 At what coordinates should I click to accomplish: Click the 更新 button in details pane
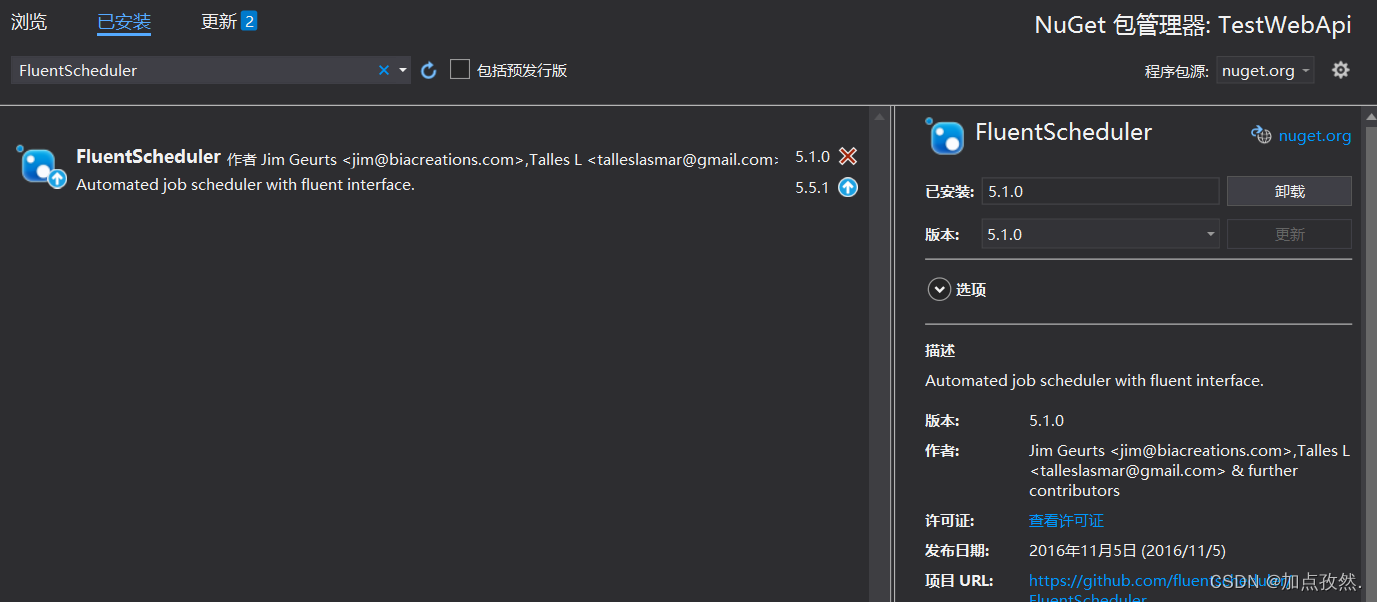[1289, 234]
